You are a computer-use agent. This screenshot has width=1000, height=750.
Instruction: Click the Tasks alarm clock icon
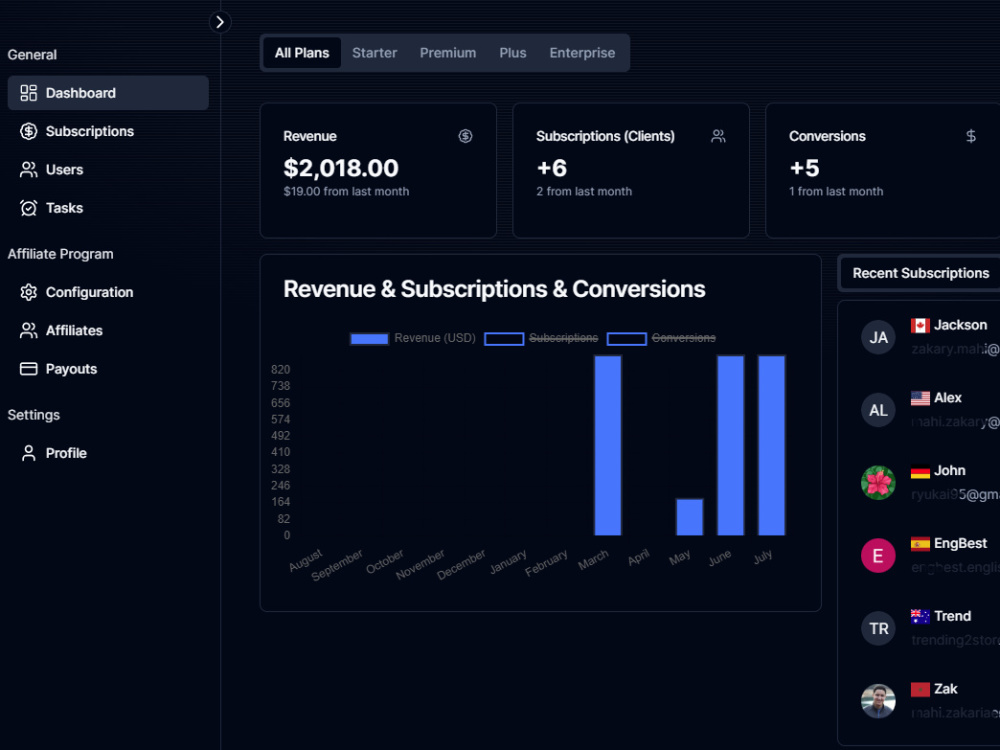[x=29, y=208]
